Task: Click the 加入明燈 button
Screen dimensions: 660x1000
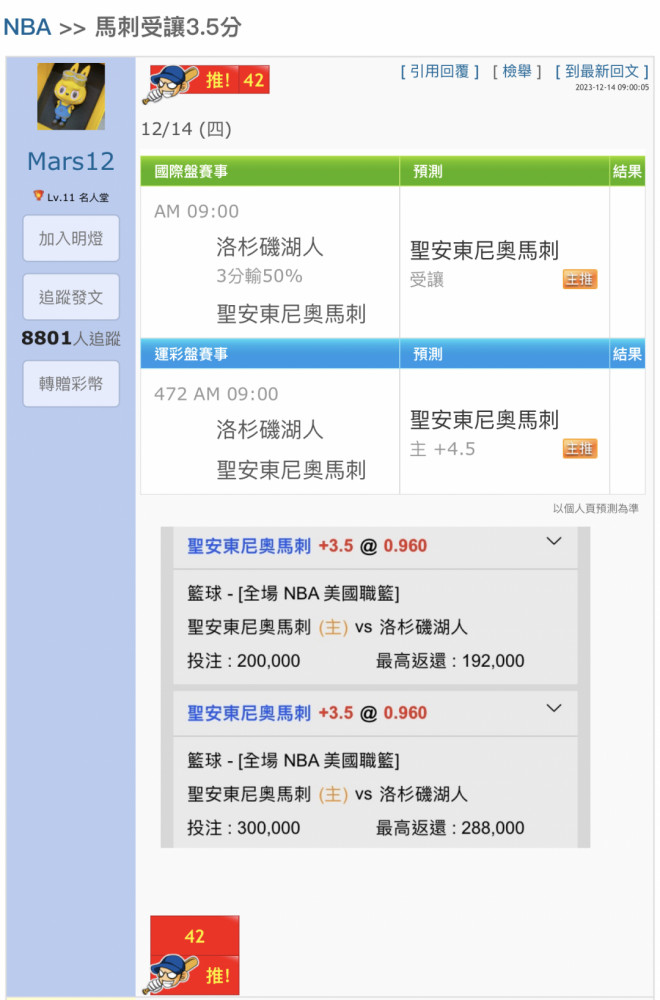Action: pyautogui.click(x=71, y=238)
